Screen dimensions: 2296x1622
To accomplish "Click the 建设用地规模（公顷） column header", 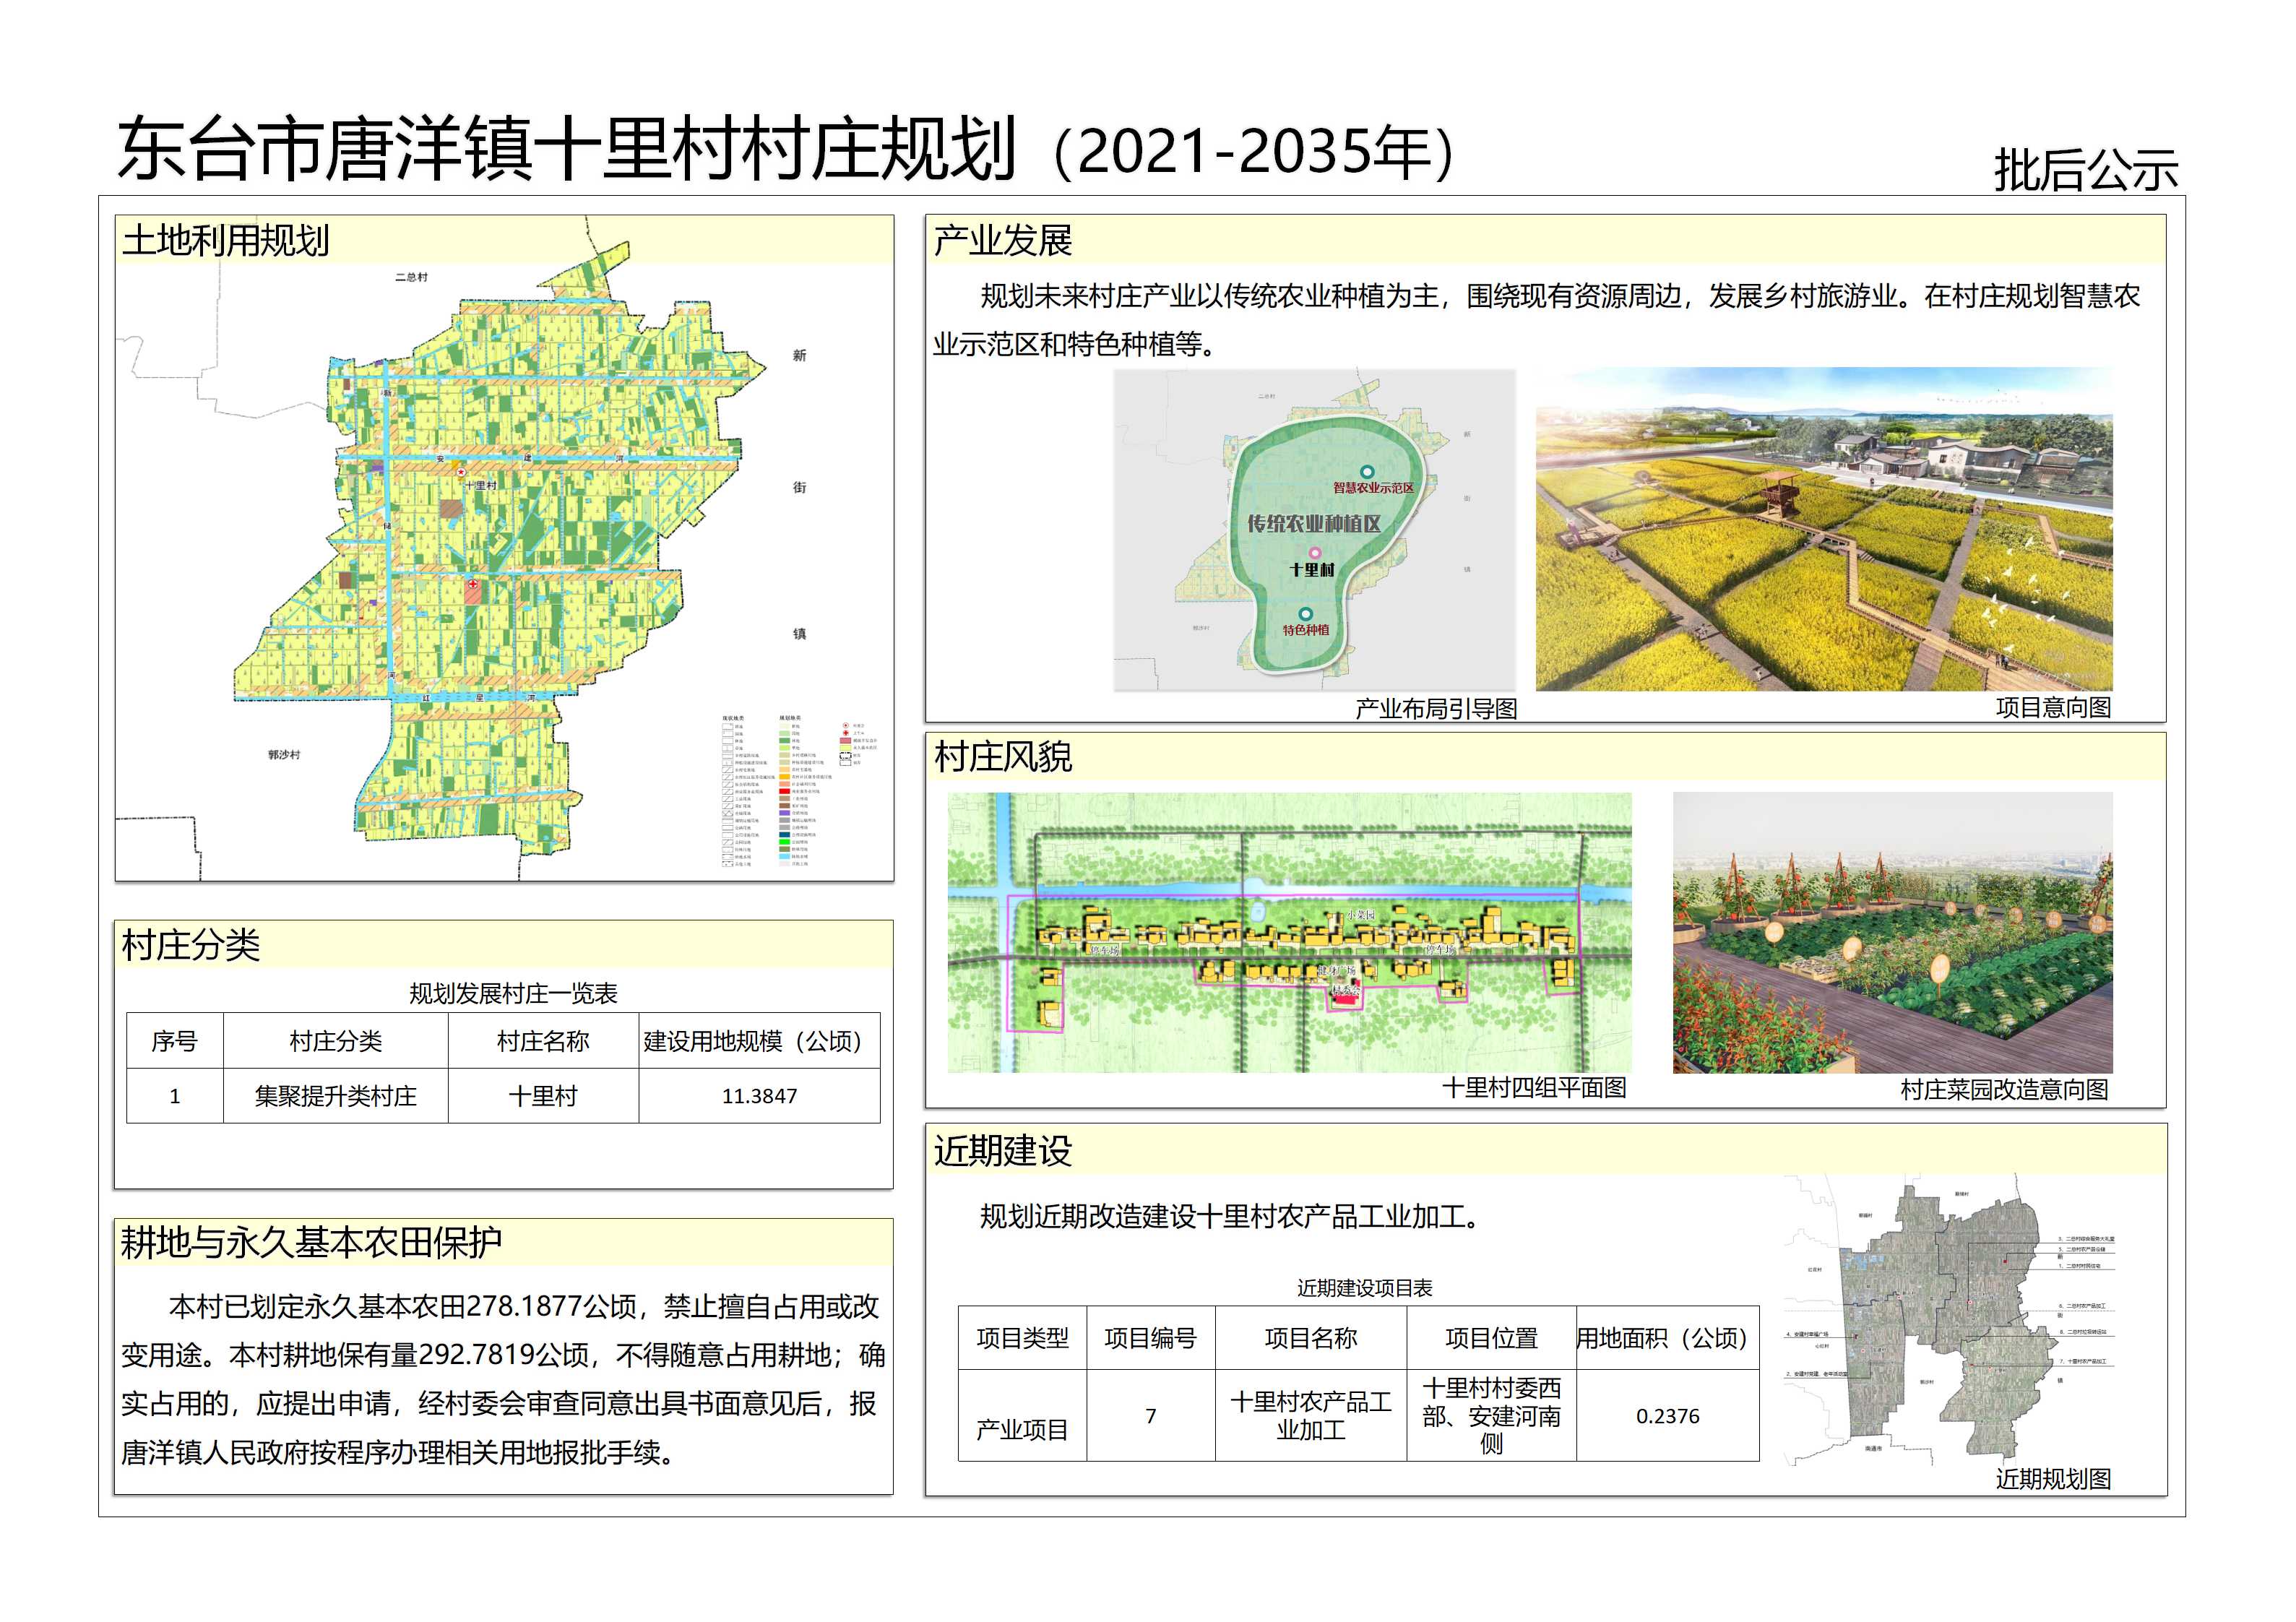I will 759,1041.
